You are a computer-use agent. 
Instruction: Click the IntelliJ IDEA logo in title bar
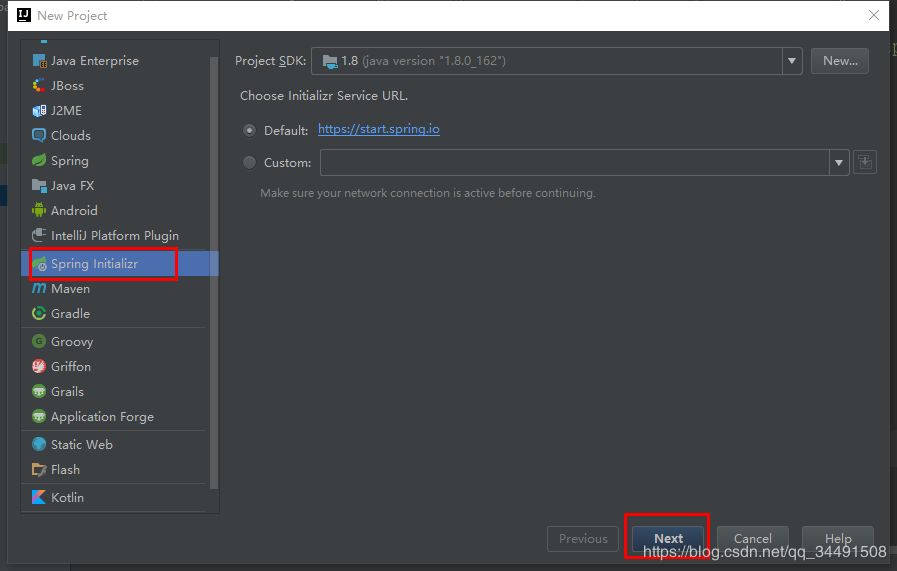click(x=24, y=15)
